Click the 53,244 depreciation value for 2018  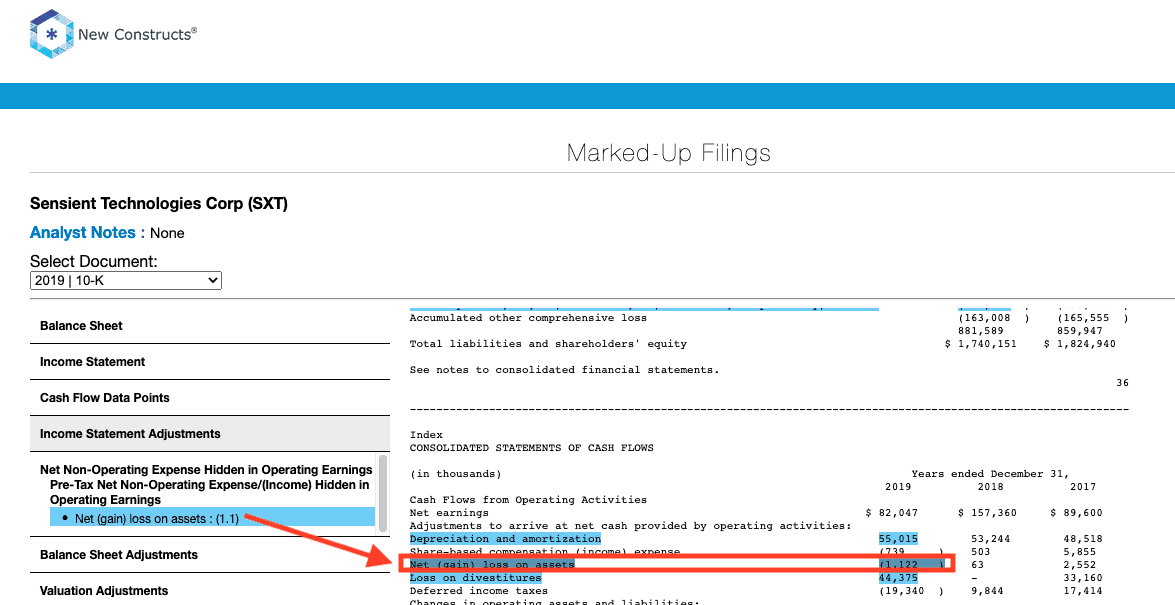point(990,539)
